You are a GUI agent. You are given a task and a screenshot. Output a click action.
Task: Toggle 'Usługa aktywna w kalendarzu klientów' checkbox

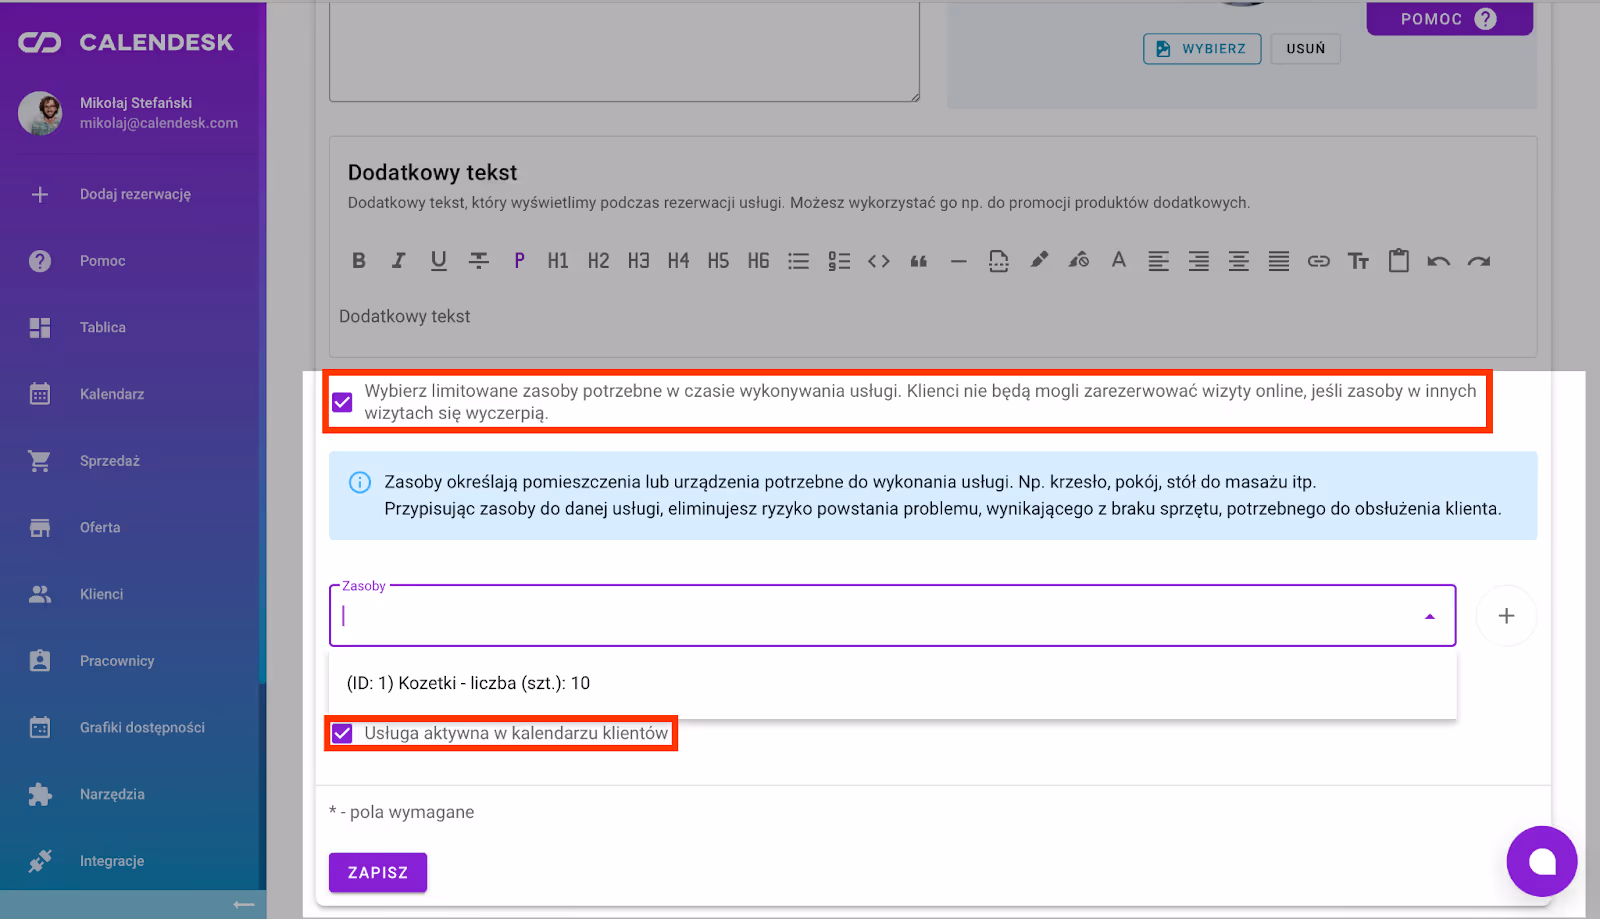342,733
